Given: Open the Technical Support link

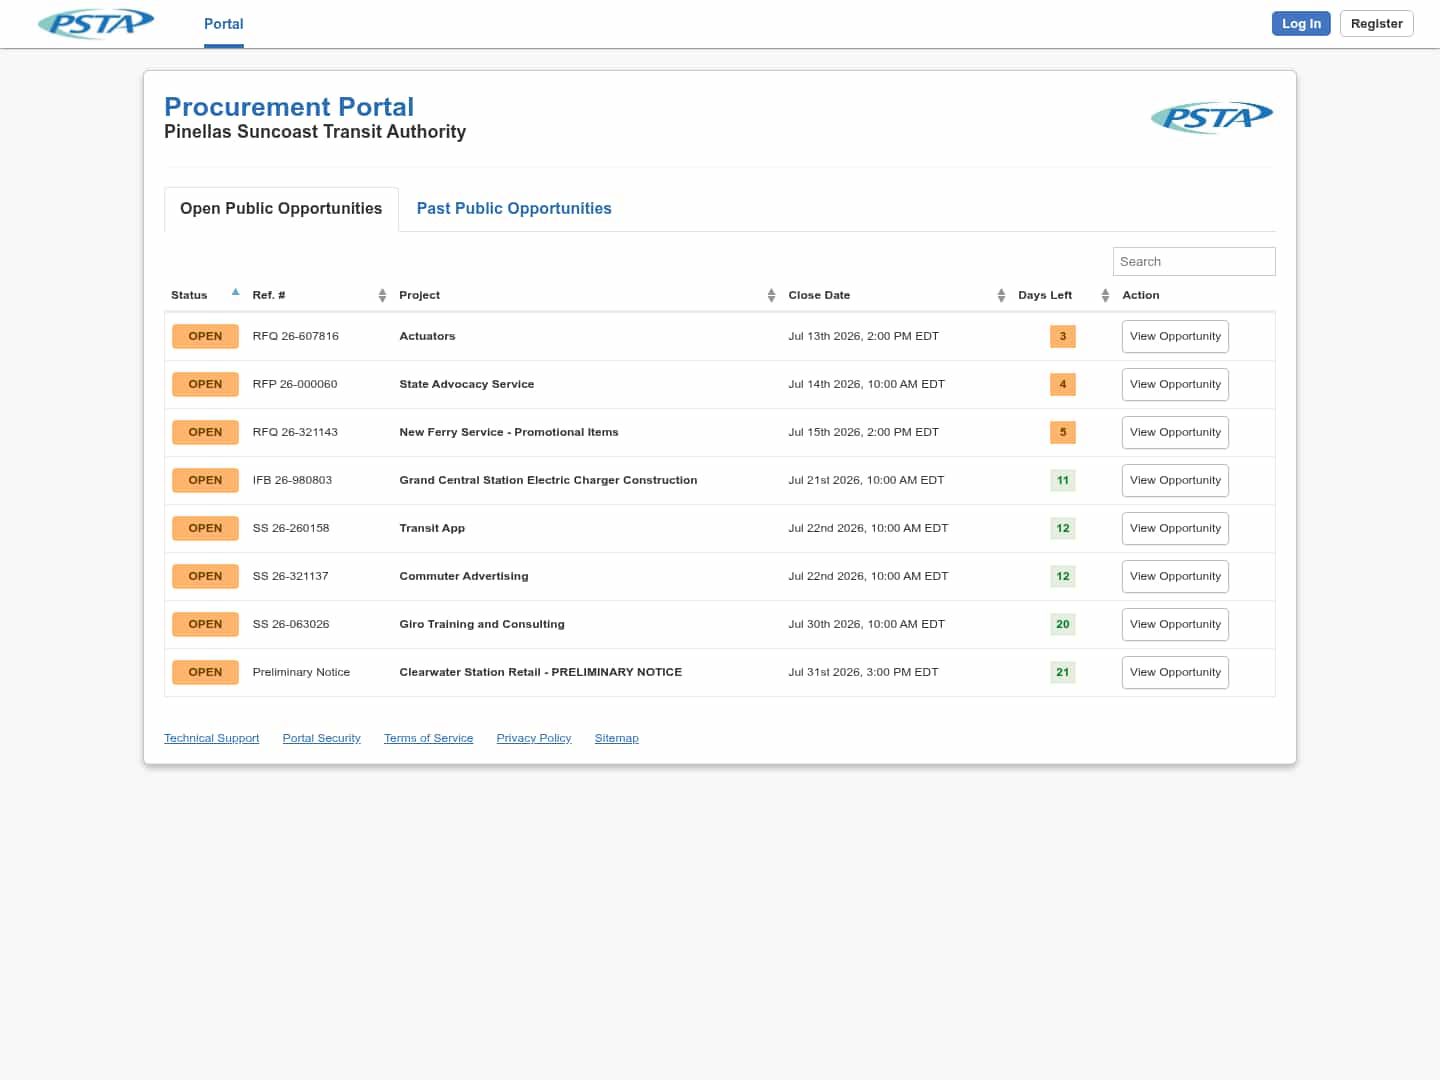Looking at the screenshot, I should click(211, 738).
